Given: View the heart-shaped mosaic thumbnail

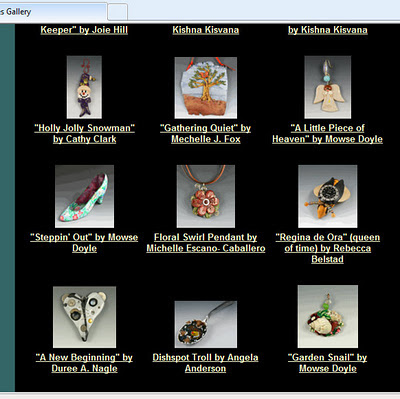Looking at the screenshot, I should tap(84, 317).
